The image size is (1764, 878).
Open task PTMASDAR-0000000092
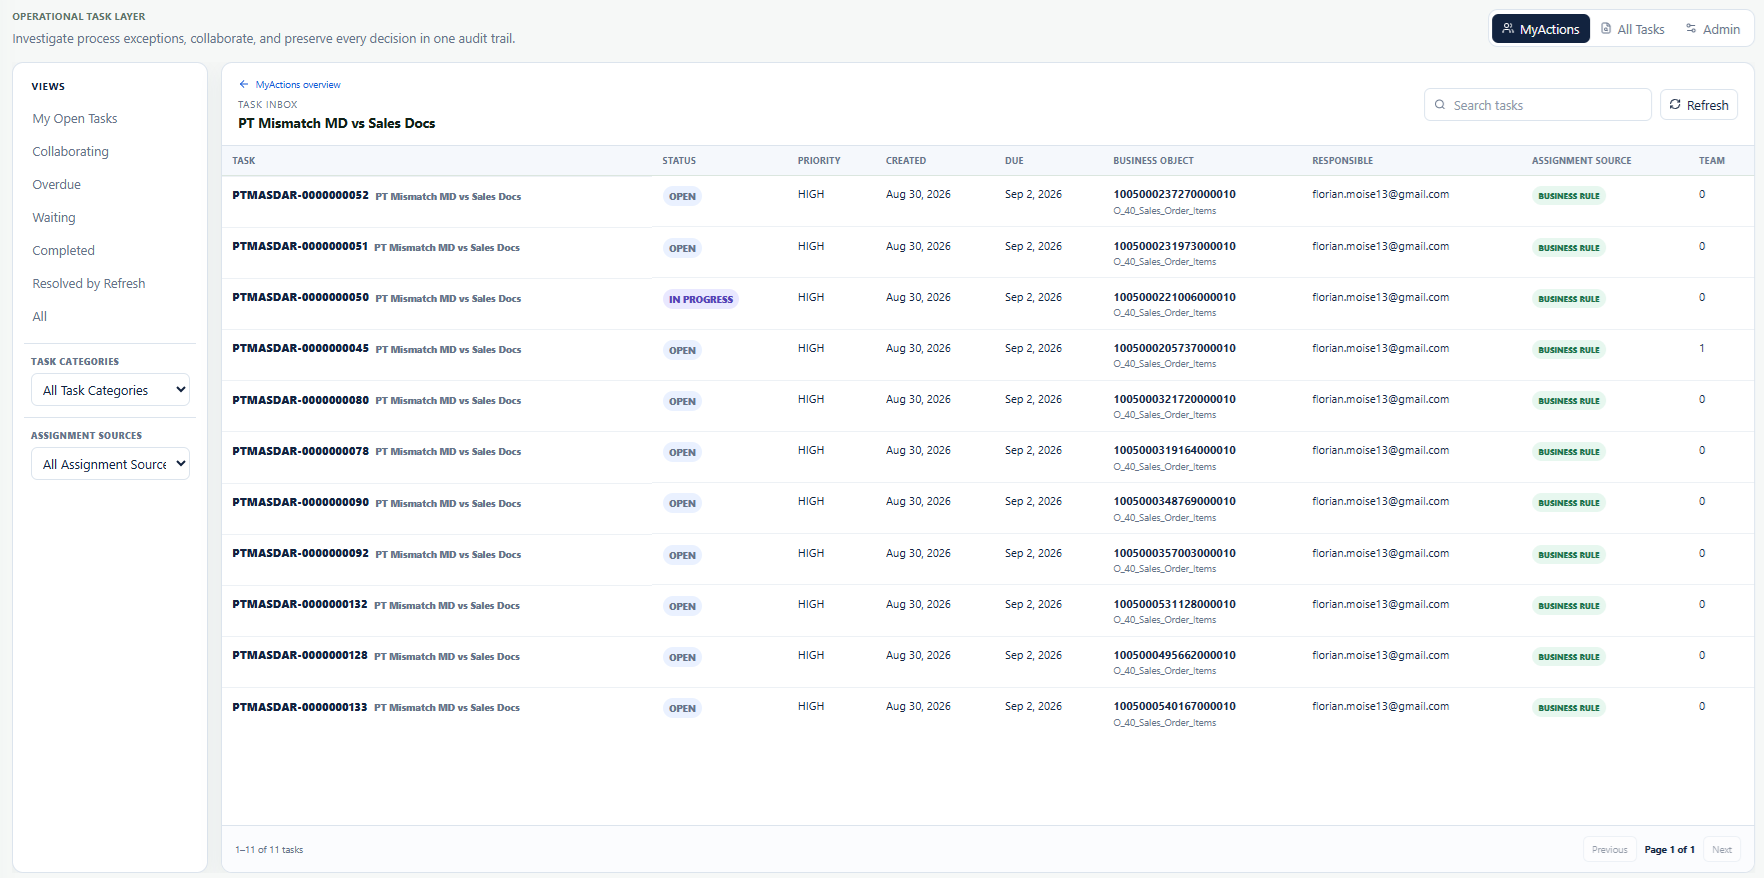pos(300,554)
